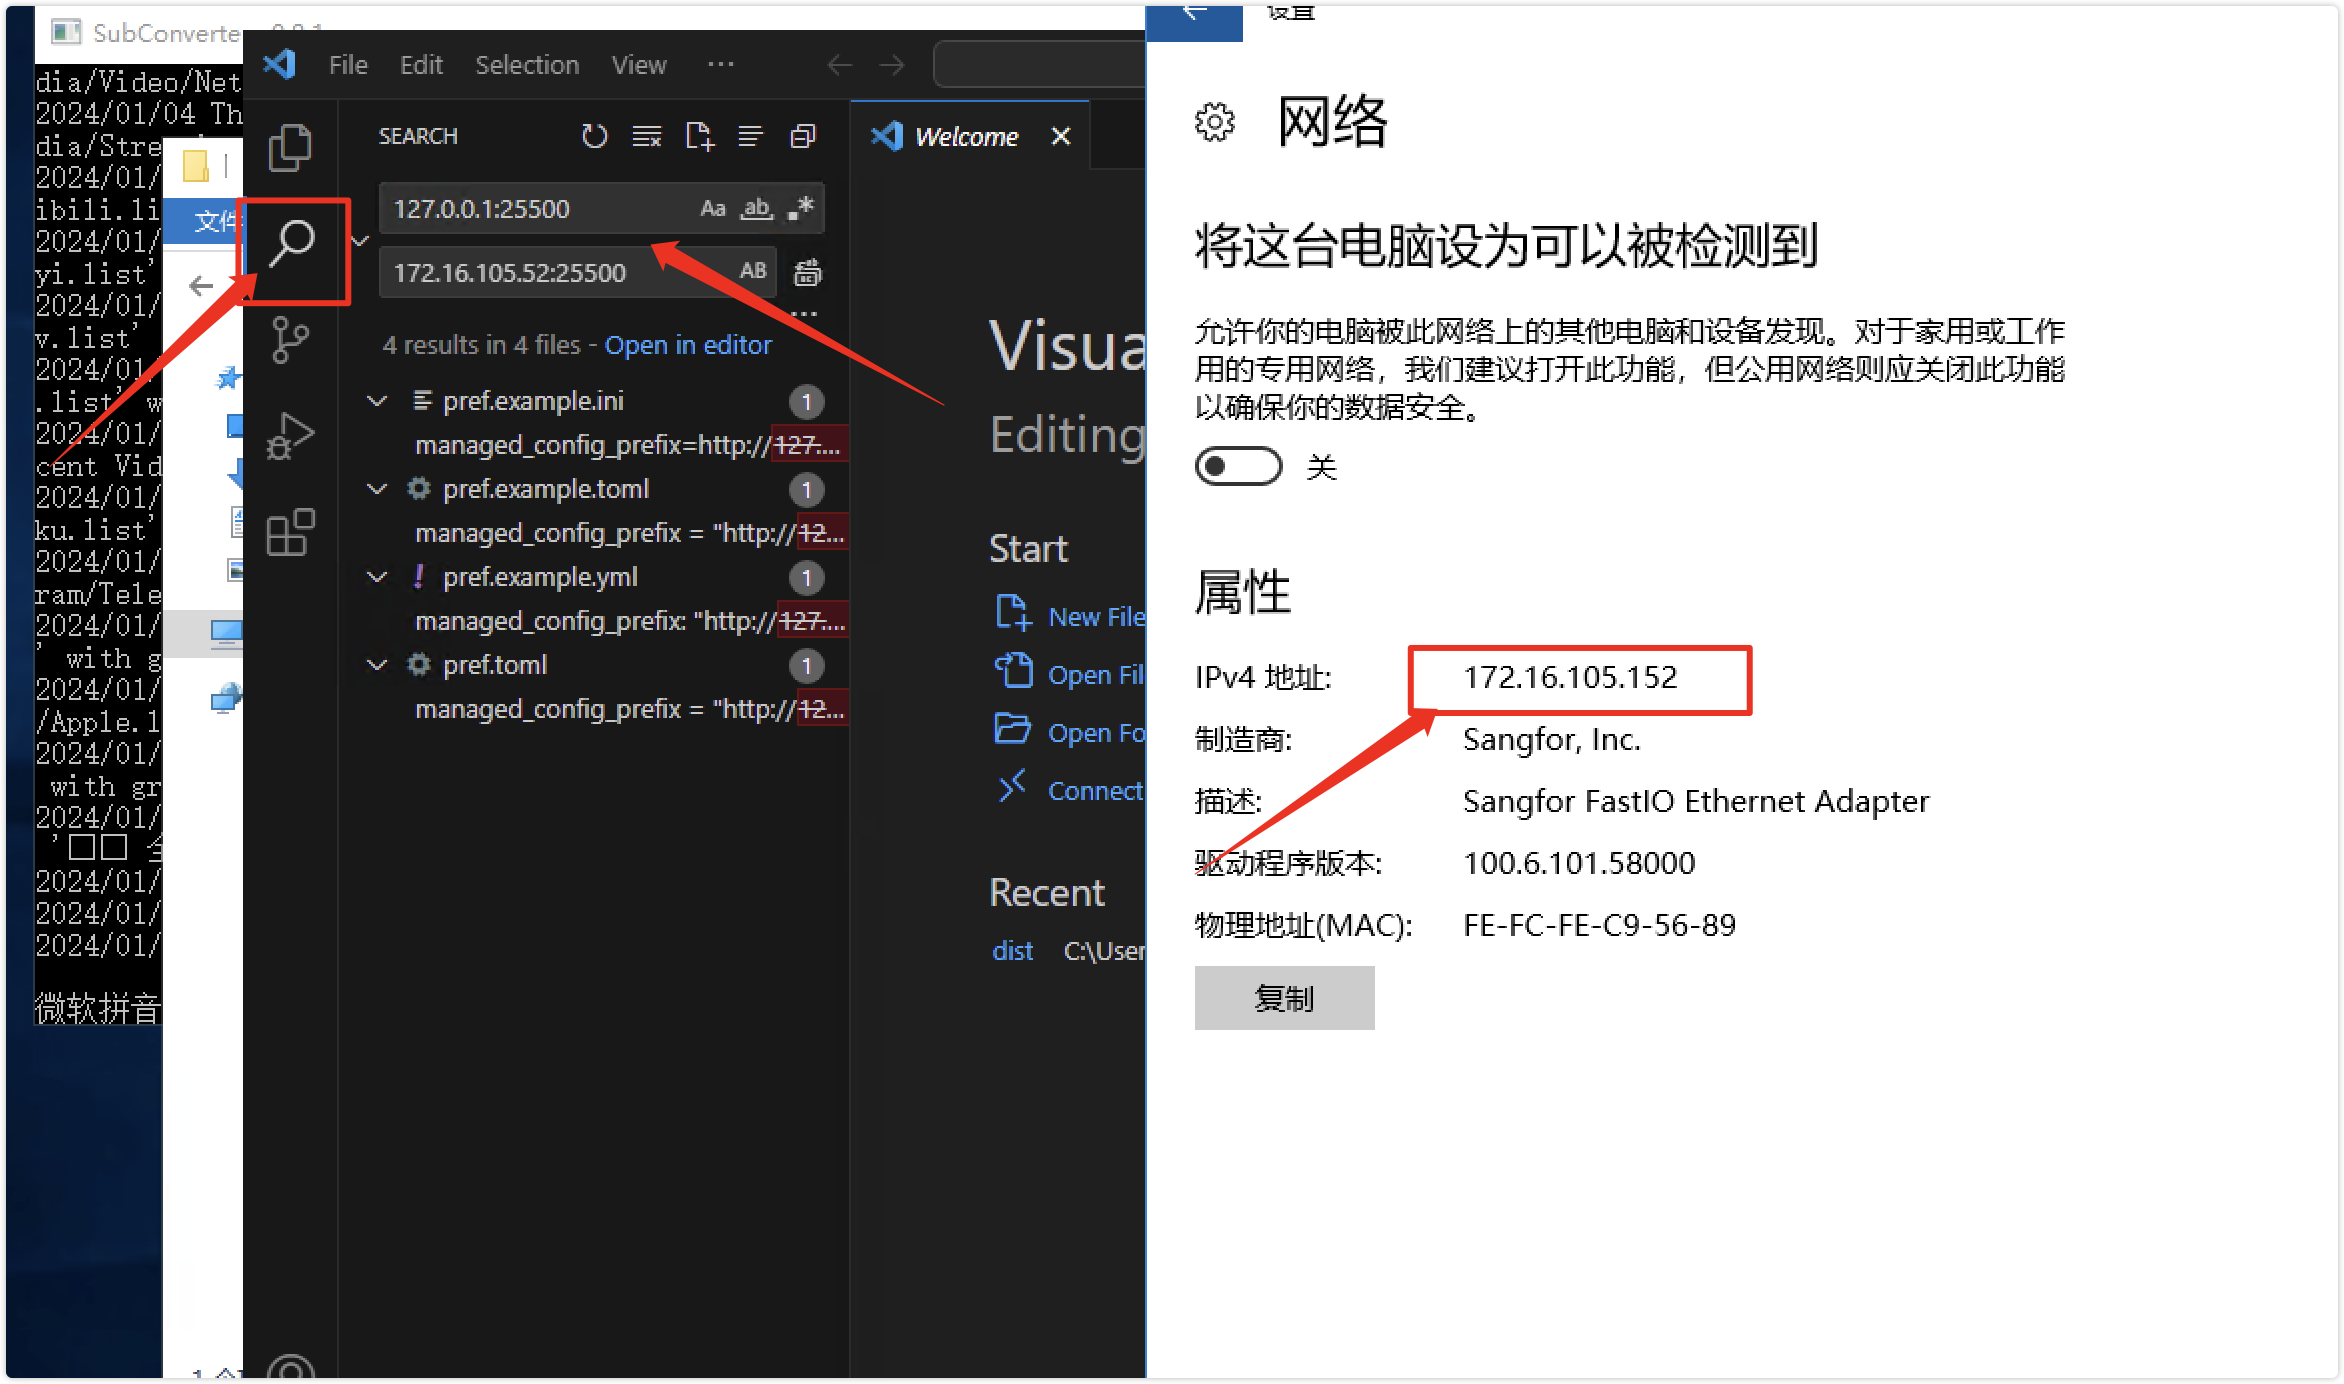
Task: Refresh the search results
Action: coord(594,136)
